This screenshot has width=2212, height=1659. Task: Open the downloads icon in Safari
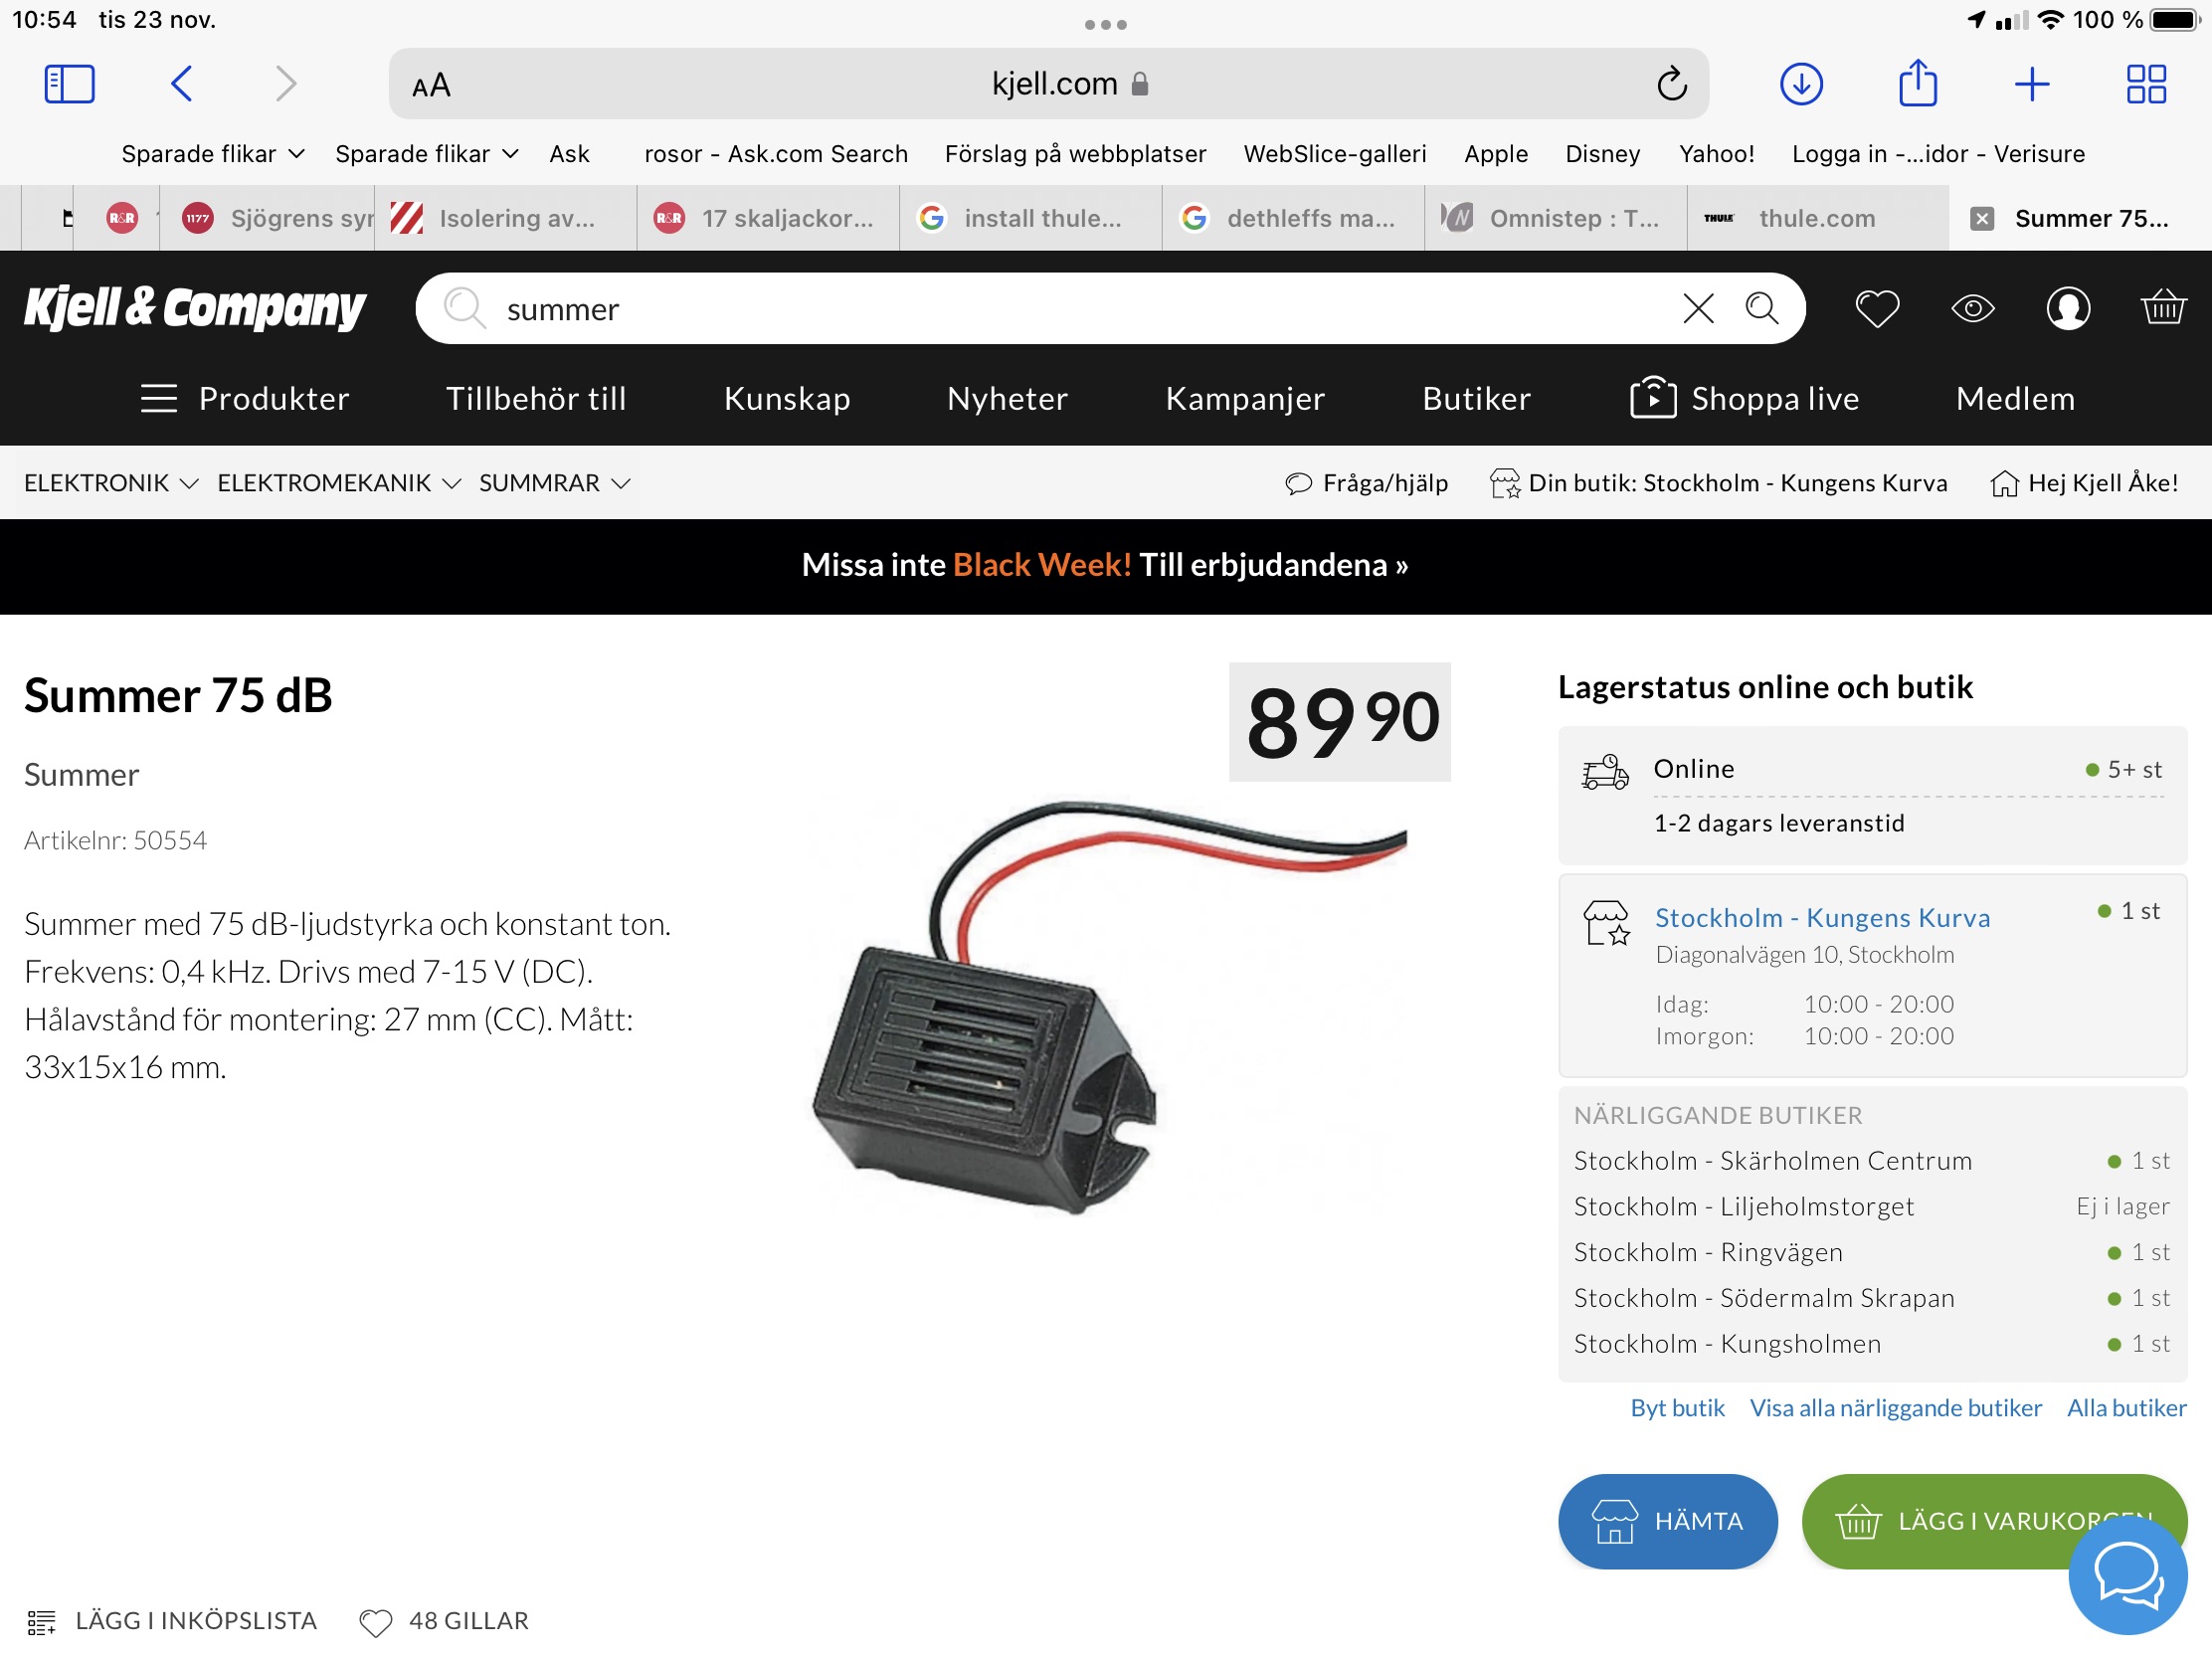click(x=1801, y=84)
